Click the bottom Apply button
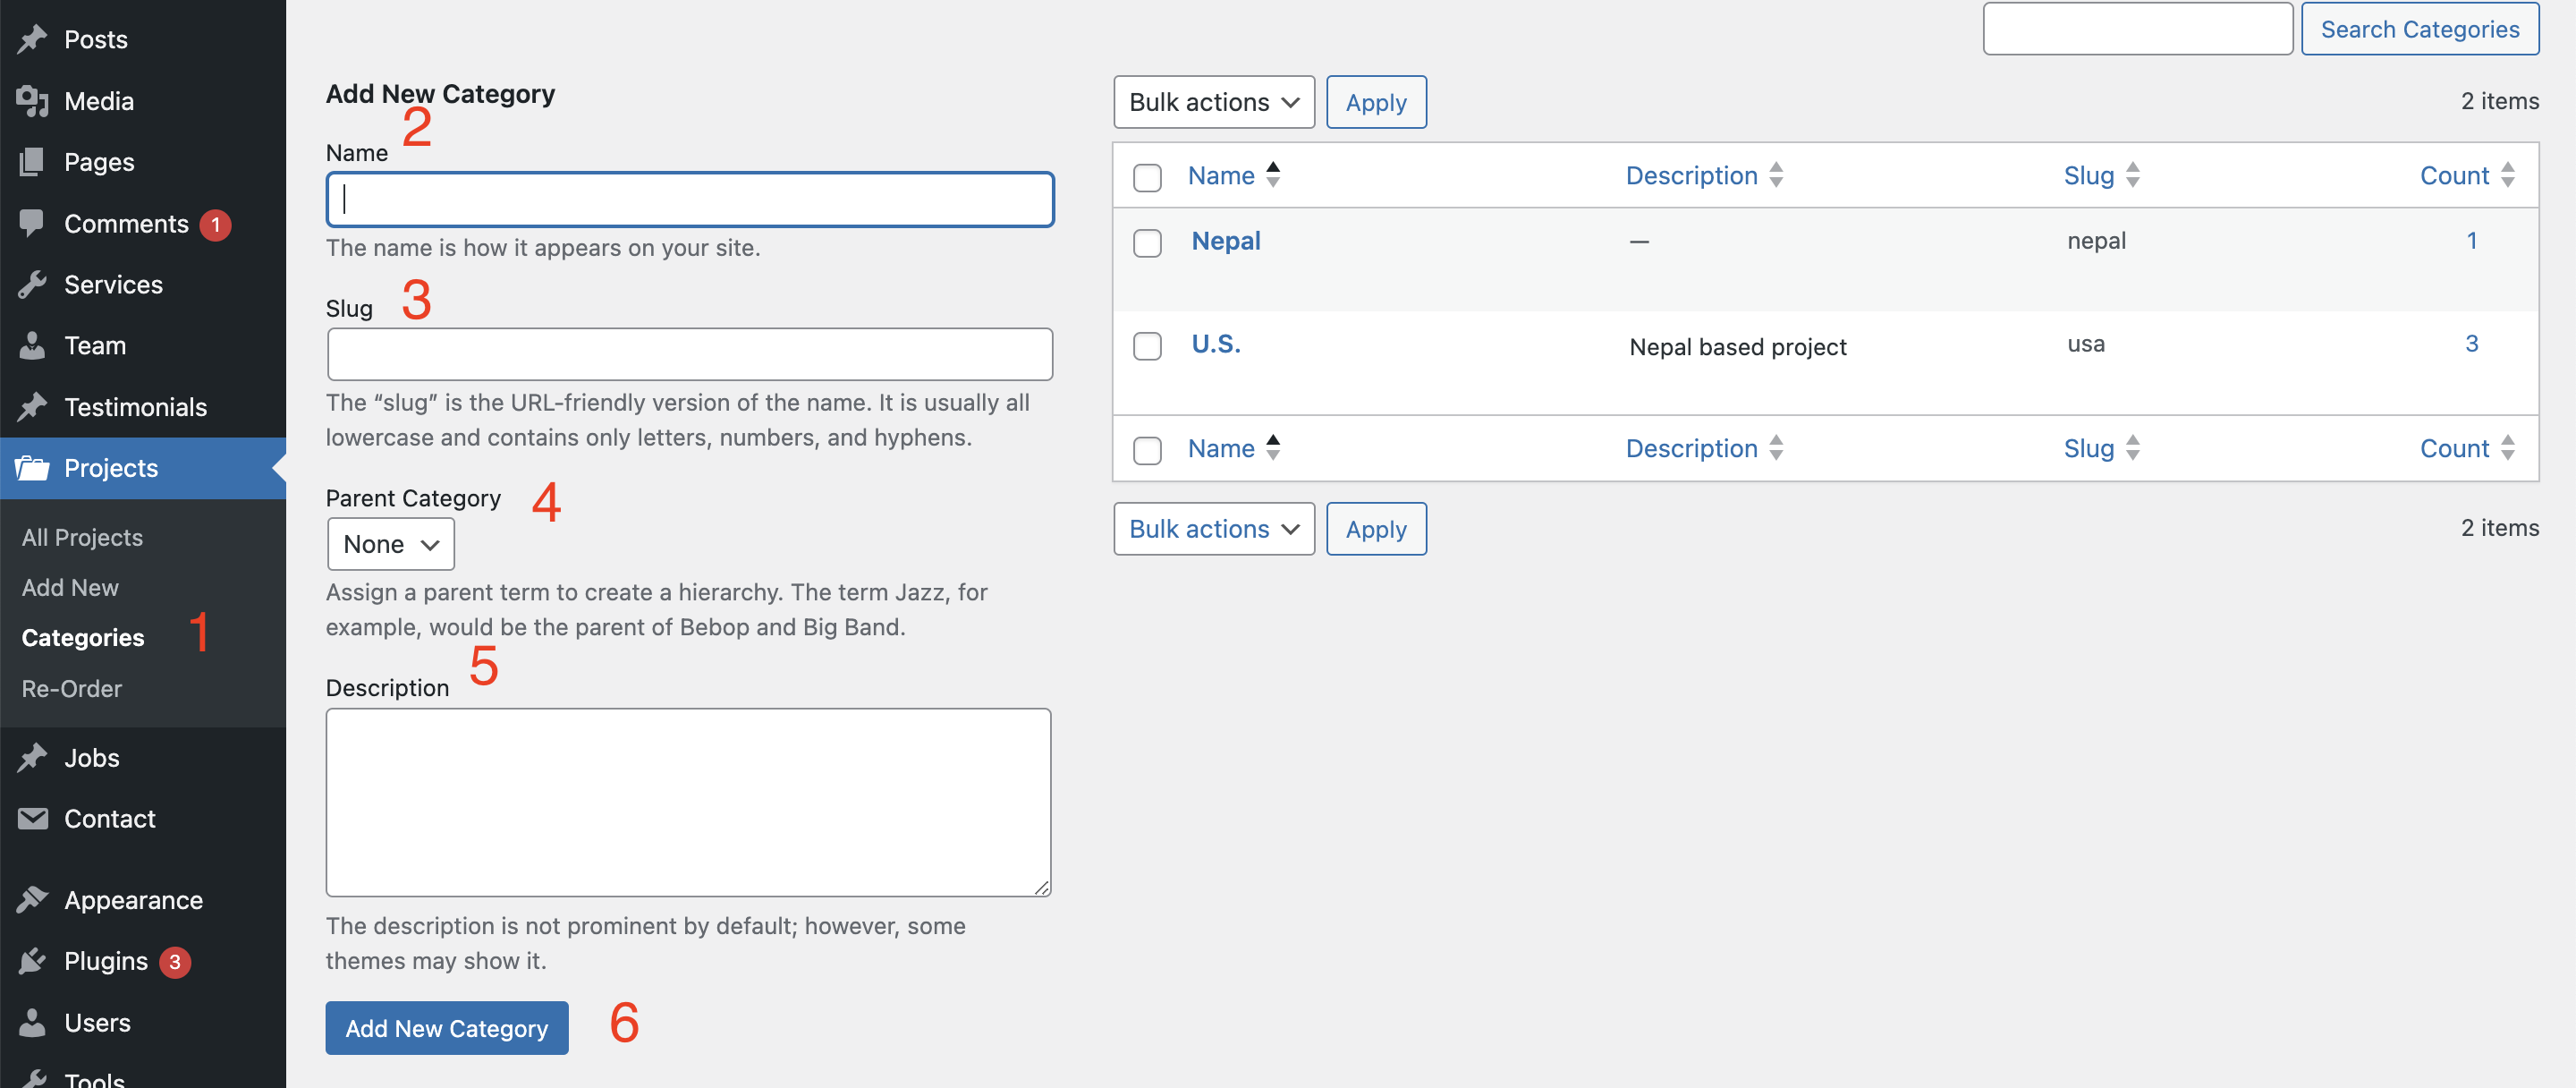Screen dimensions: 2576x1088 point(1376,529)
